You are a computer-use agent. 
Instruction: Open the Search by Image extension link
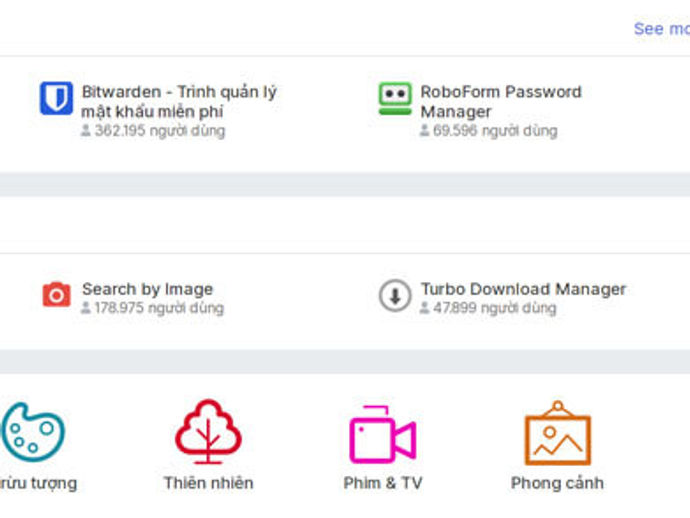tap(147, 289)
